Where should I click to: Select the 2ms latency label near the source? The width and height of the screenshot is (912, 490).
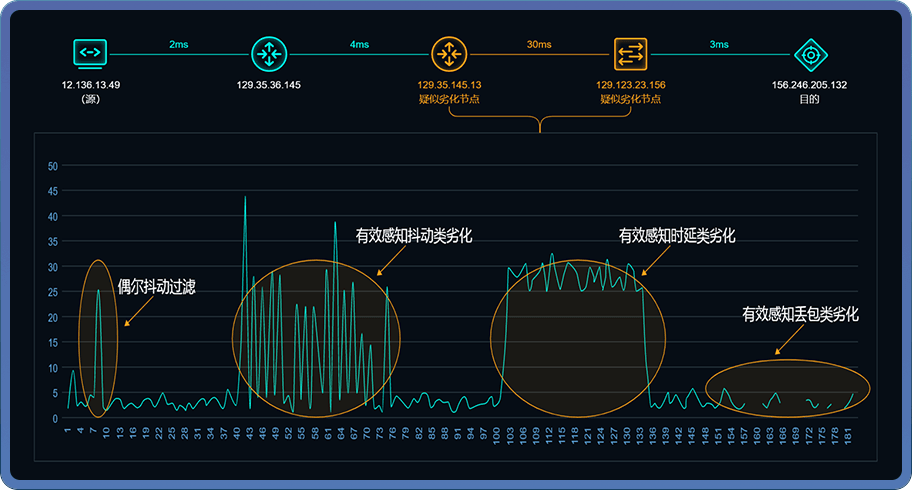[179, 45]
